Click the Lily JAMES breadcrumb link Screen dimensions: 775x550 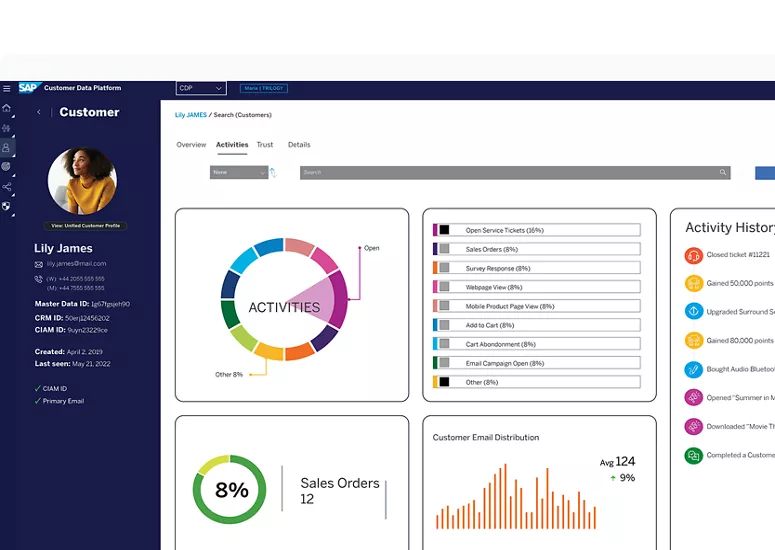tap(190, 115)
